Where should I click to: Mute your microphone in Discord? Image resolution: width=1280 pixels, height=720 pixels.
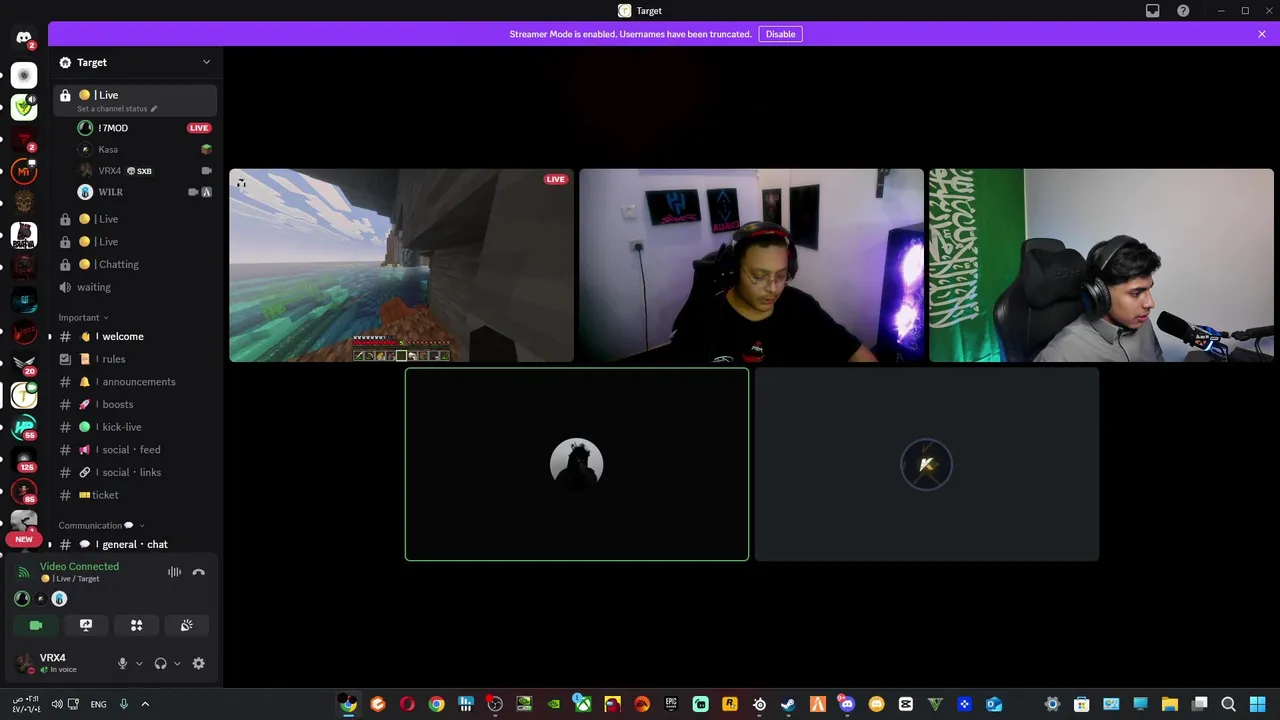[123, 663]
